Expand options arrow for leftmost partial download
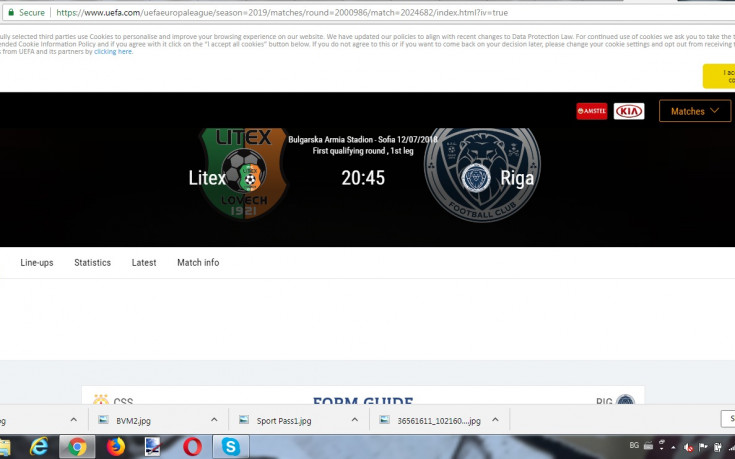This screenshot has width=735, height=459. (x=74, y=420)
